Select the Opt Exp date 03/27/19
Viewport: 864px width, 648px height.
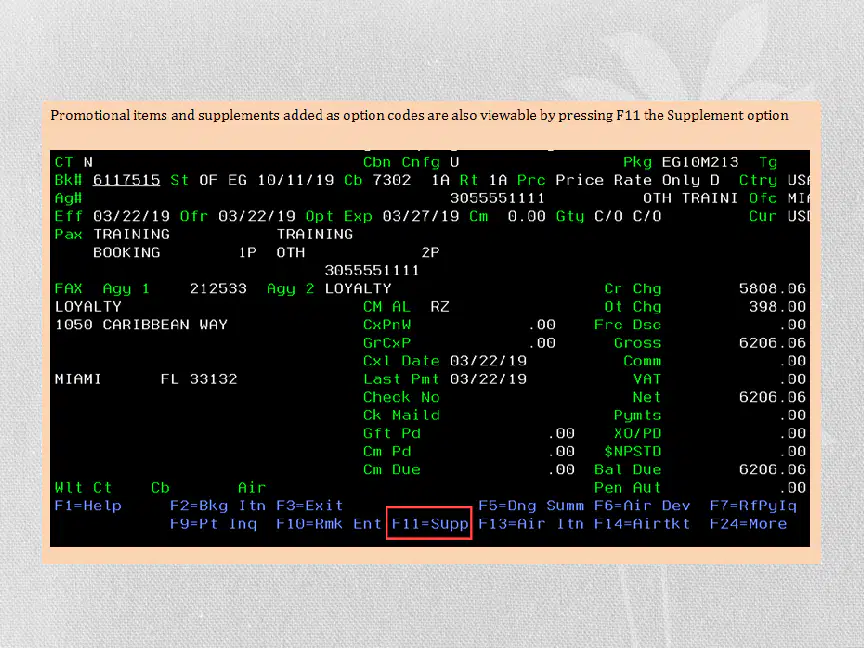click(x=420, y=216)
